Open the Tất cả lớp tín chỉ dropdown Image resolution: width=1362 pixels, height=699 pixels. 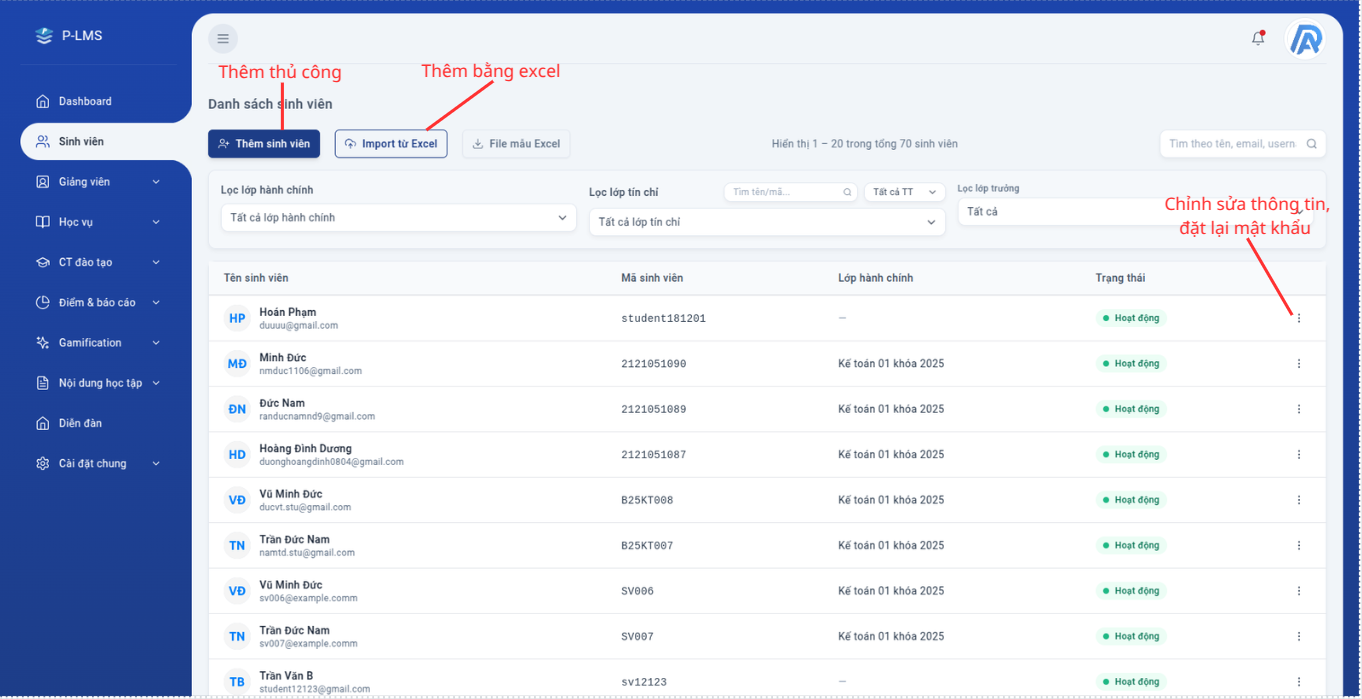(x=767, y=222)
